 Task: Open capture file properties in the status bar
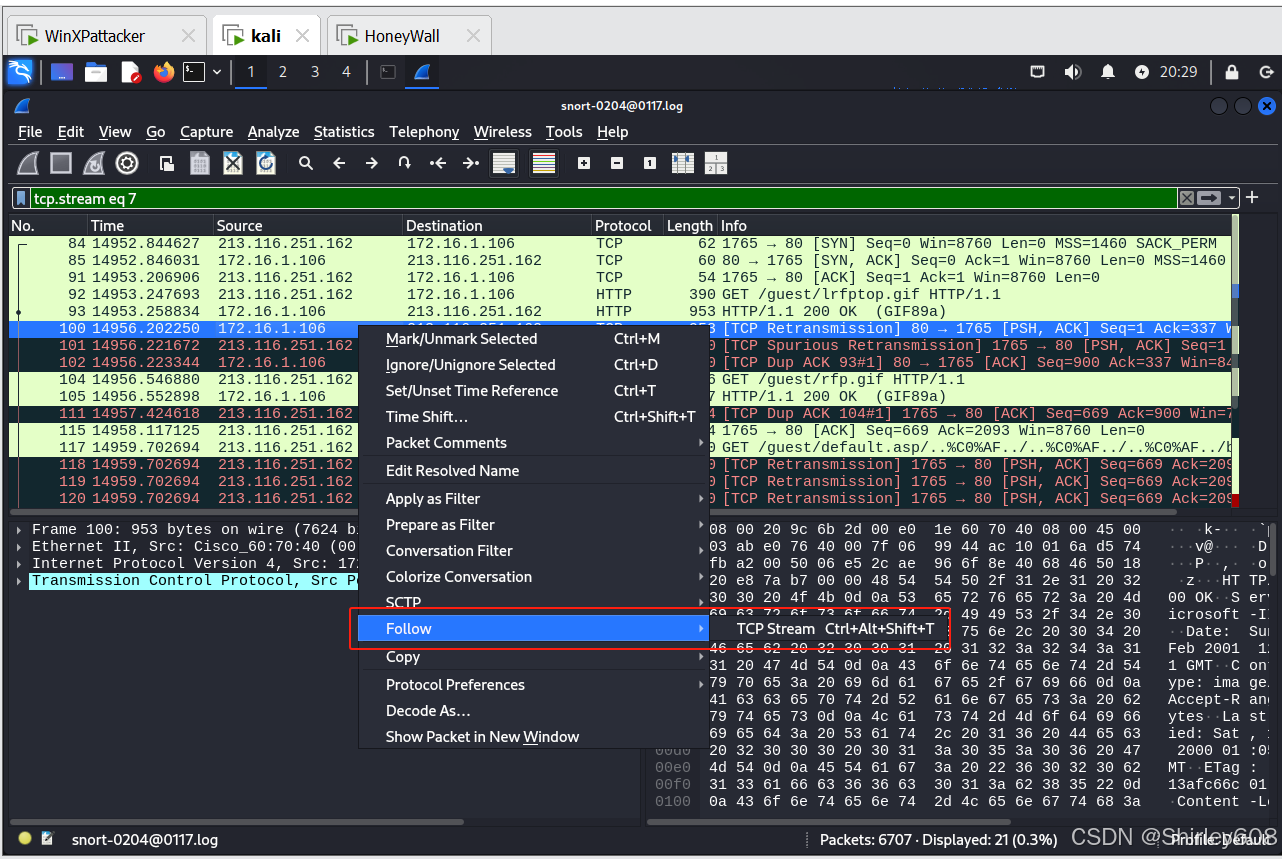[47, 839]
